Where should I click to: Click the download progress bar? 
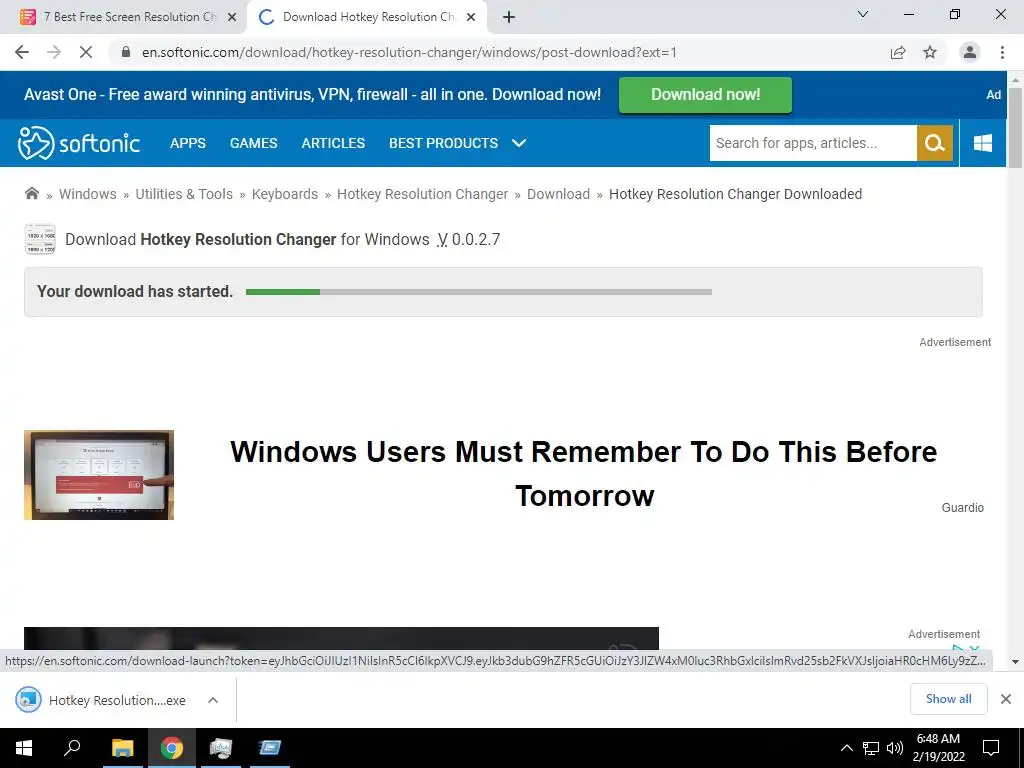[479, 292]
